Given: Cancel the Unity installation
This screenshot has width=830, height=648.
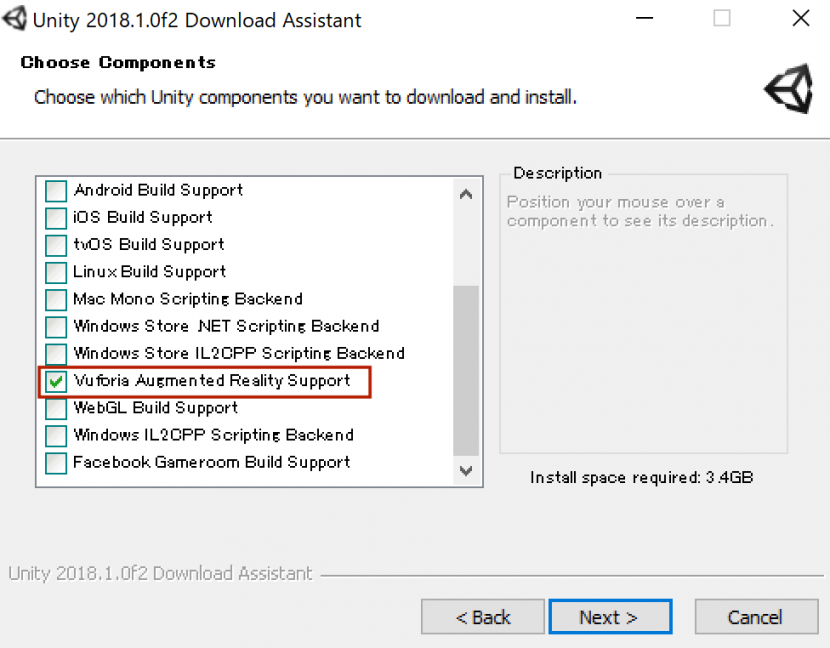Looking at the screenshot, I should point(755,617).
